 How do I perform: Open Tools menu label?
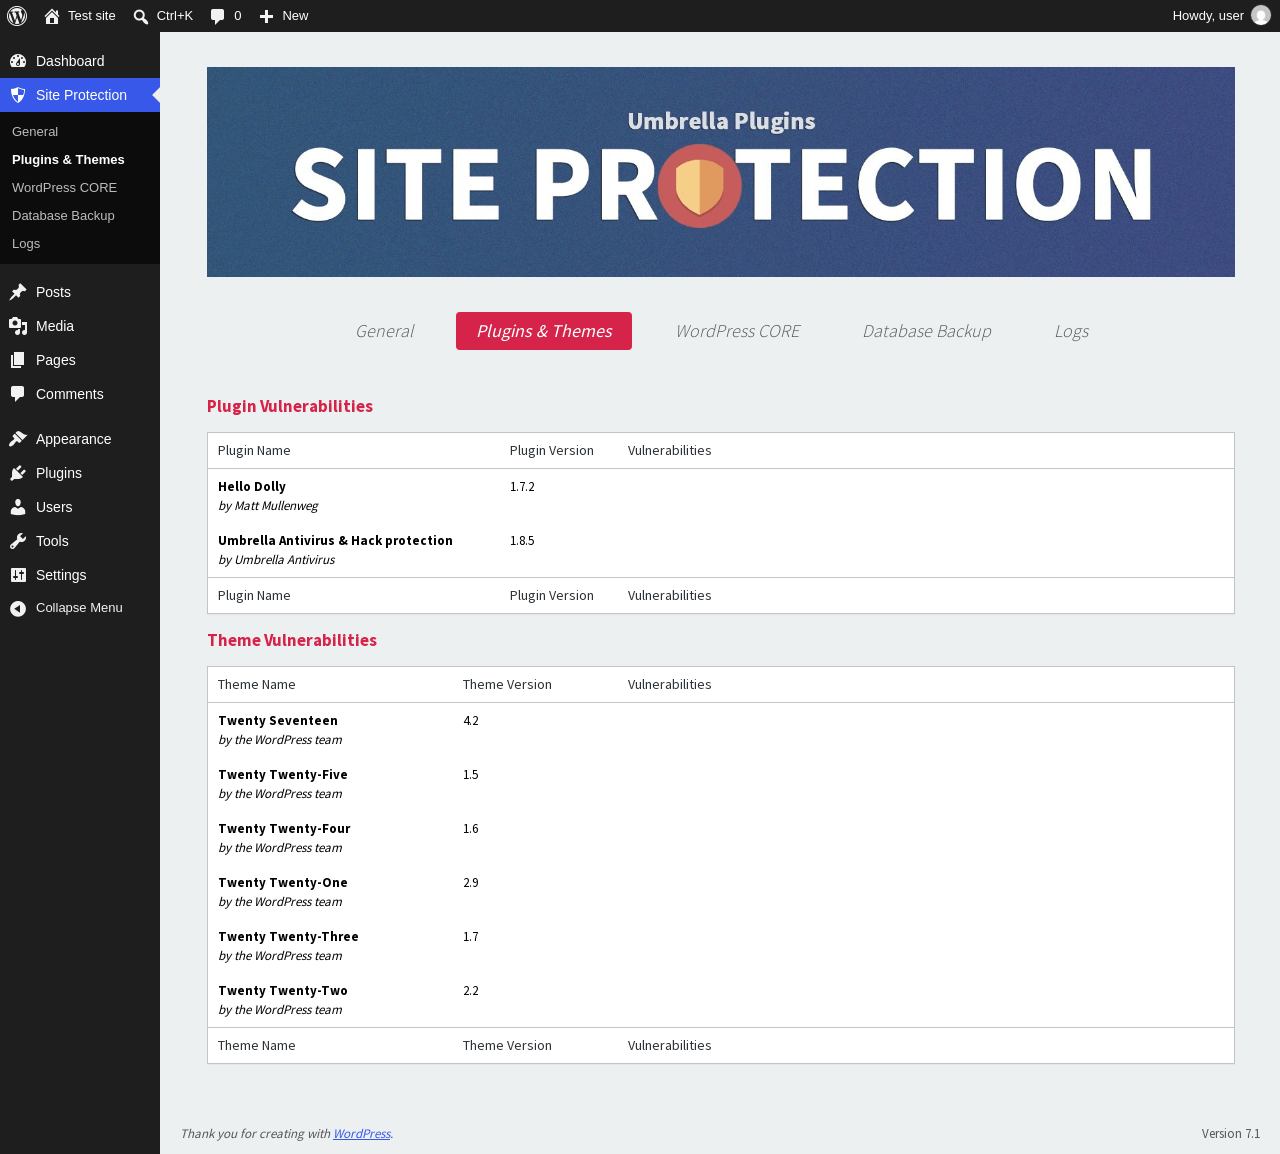pyautogui.click(x=52, y=541)
